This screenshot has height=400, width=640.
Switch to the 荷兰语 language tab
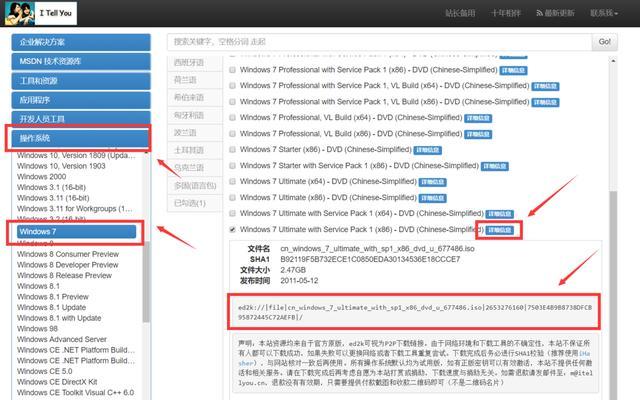click(195, 80)
